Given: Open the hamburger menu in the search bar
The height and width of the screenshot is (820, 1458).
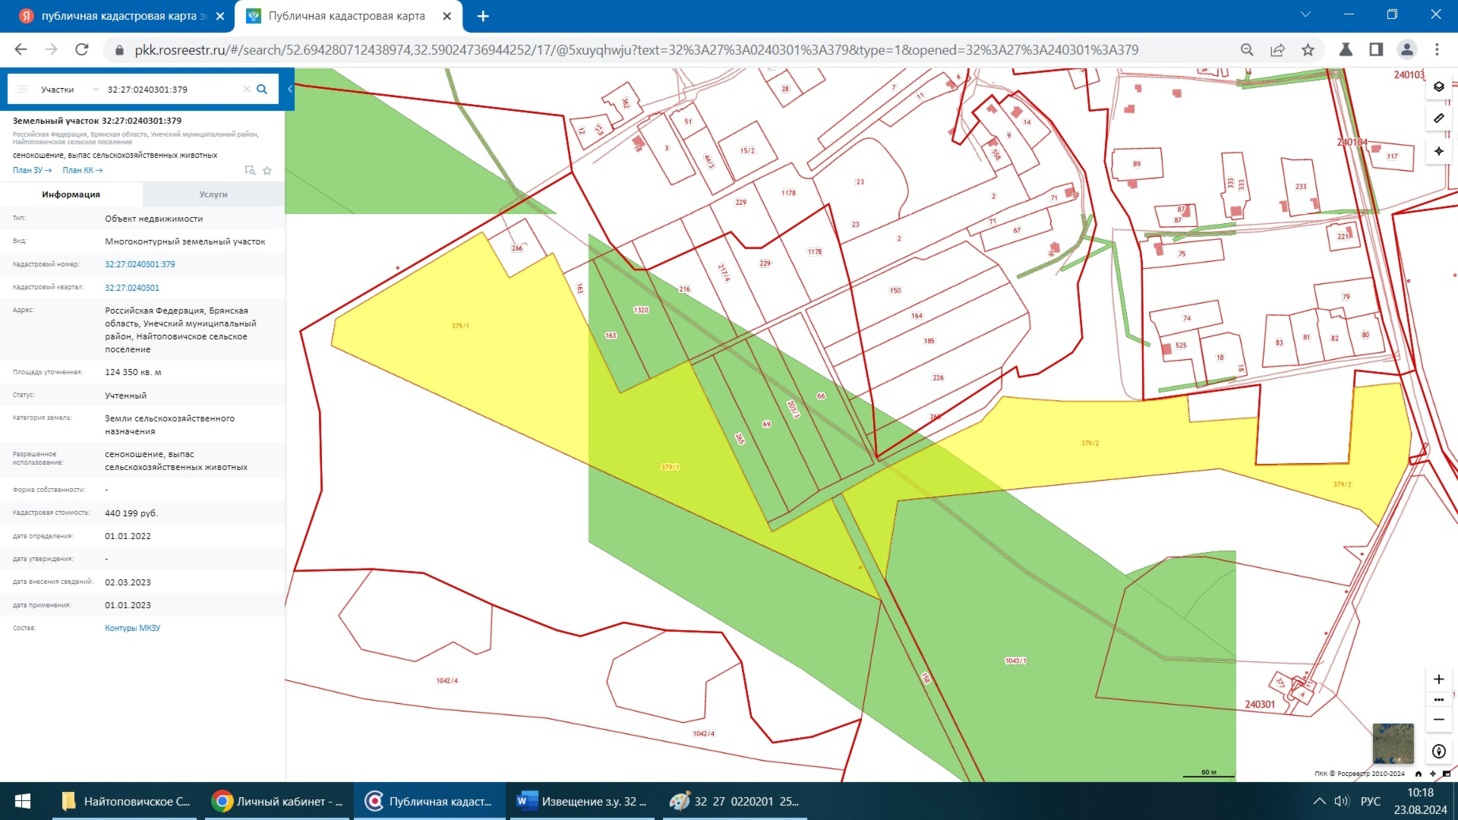Looking at the screenshot, I should [x=23, y=89].
